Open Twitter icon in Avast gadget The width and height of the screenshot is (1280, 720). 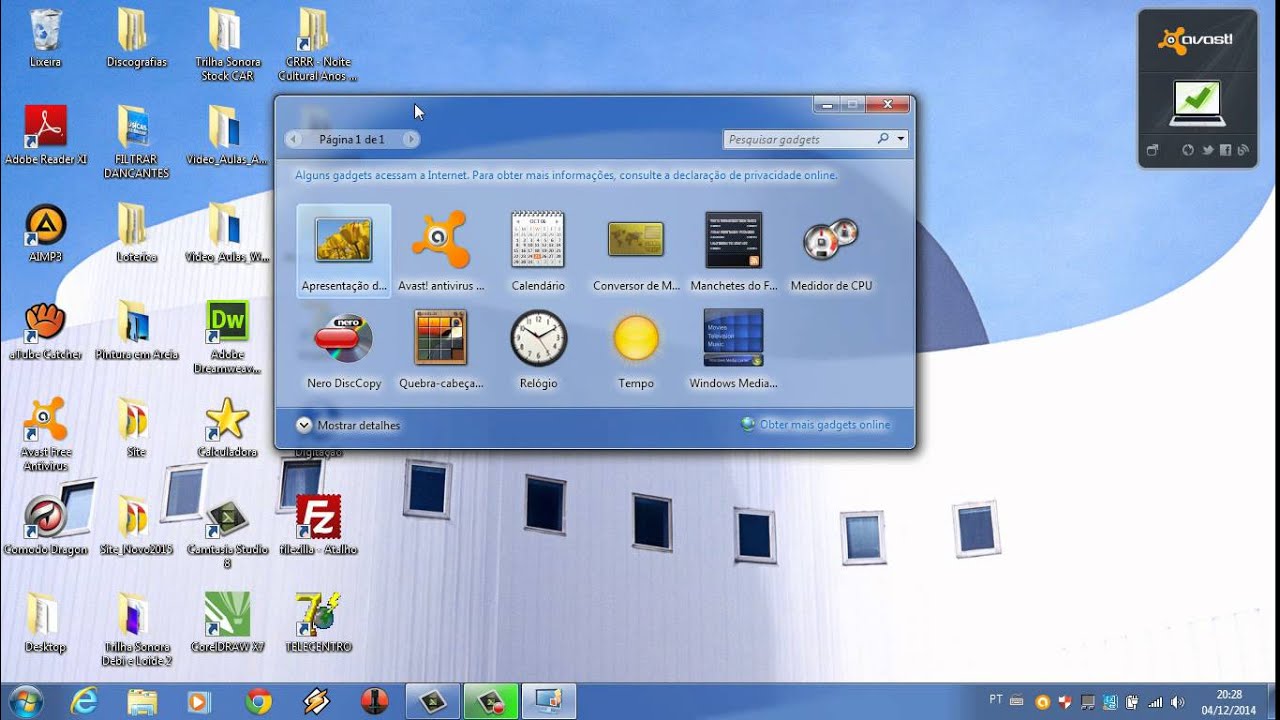(x=1207, y=150)
